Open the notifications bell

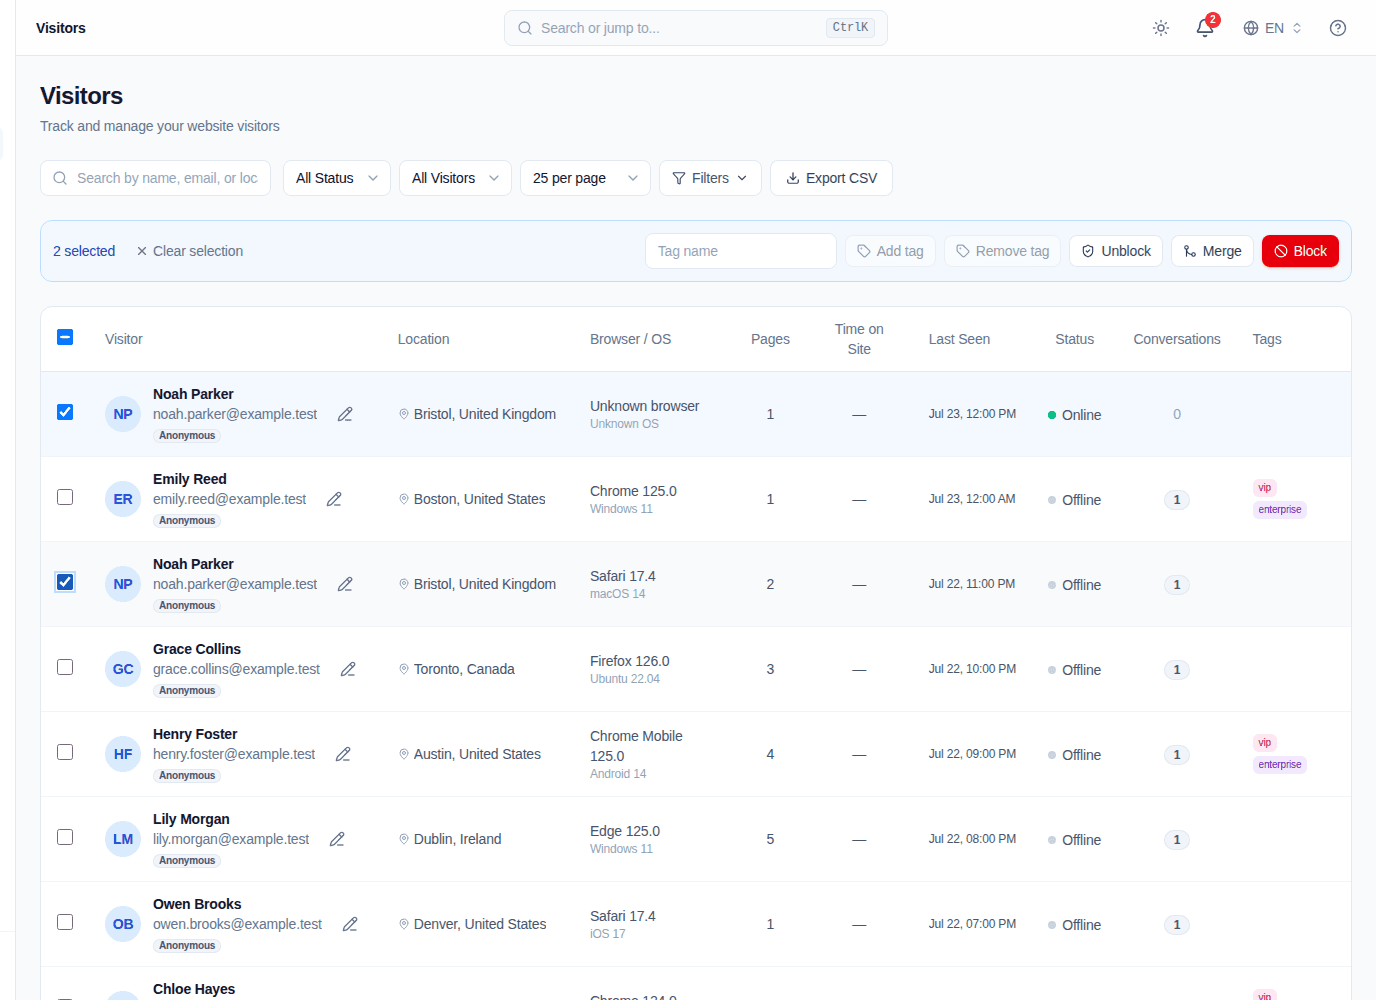pos(1206,28)
